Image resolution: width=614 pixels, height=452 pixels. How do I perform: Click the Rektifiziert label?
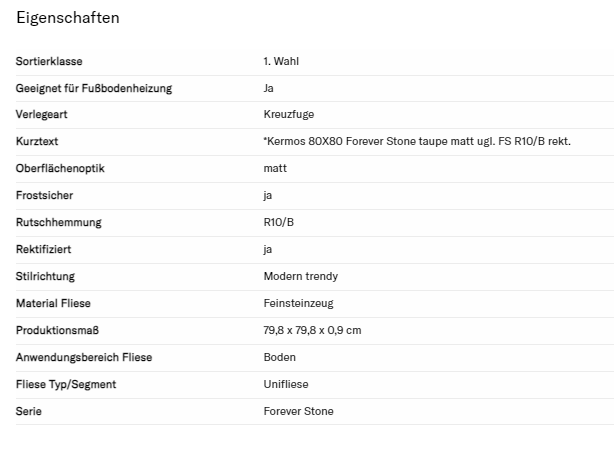(x=44, y=250)
